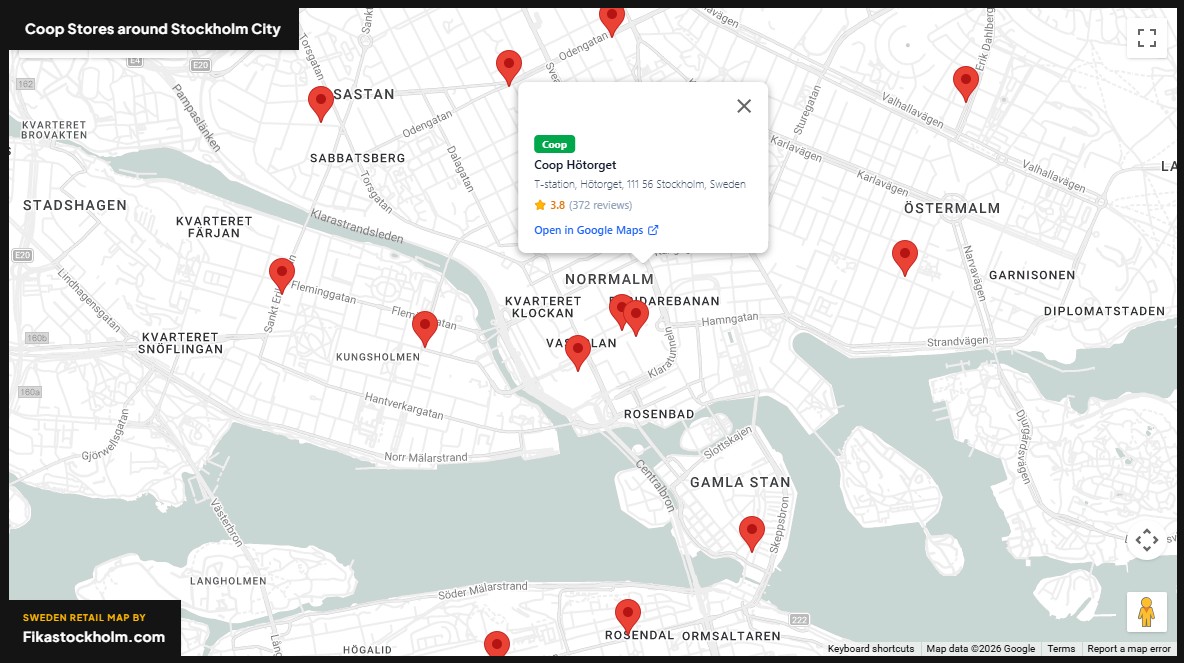Click the T-station Hötorget address text
Screen dimensions: 1184x663
pyautogui.click(x=640, y=184)
